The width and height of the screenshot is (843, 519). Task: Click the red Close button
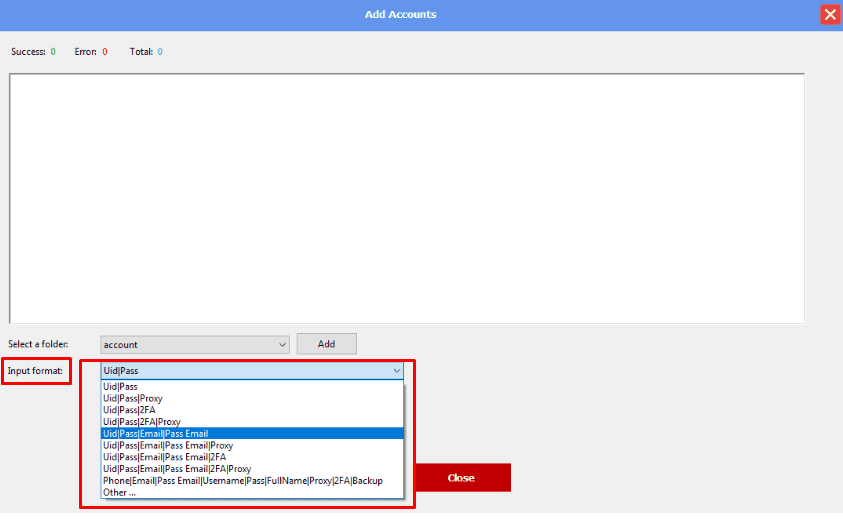tap(461, 478)
